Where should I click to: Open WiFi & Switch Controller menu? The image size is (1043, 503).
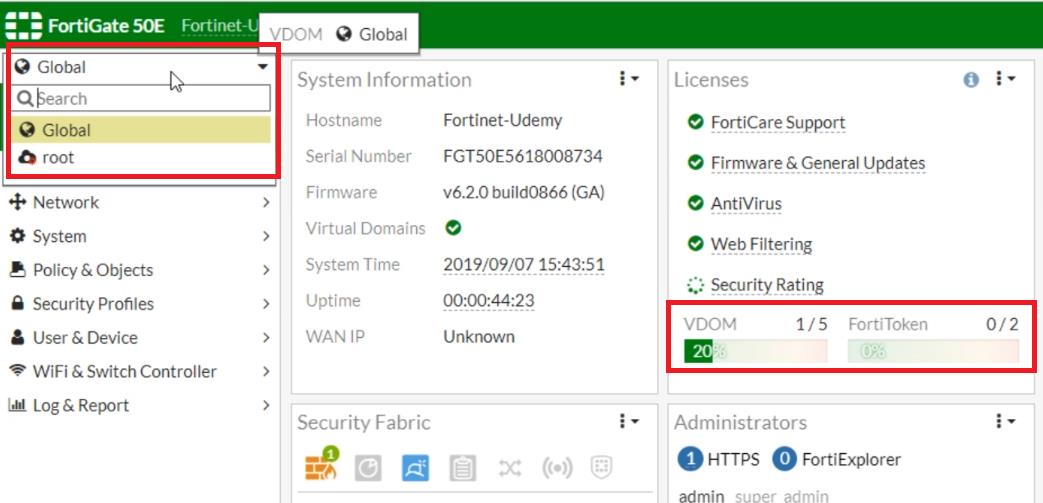pos(140,371)
